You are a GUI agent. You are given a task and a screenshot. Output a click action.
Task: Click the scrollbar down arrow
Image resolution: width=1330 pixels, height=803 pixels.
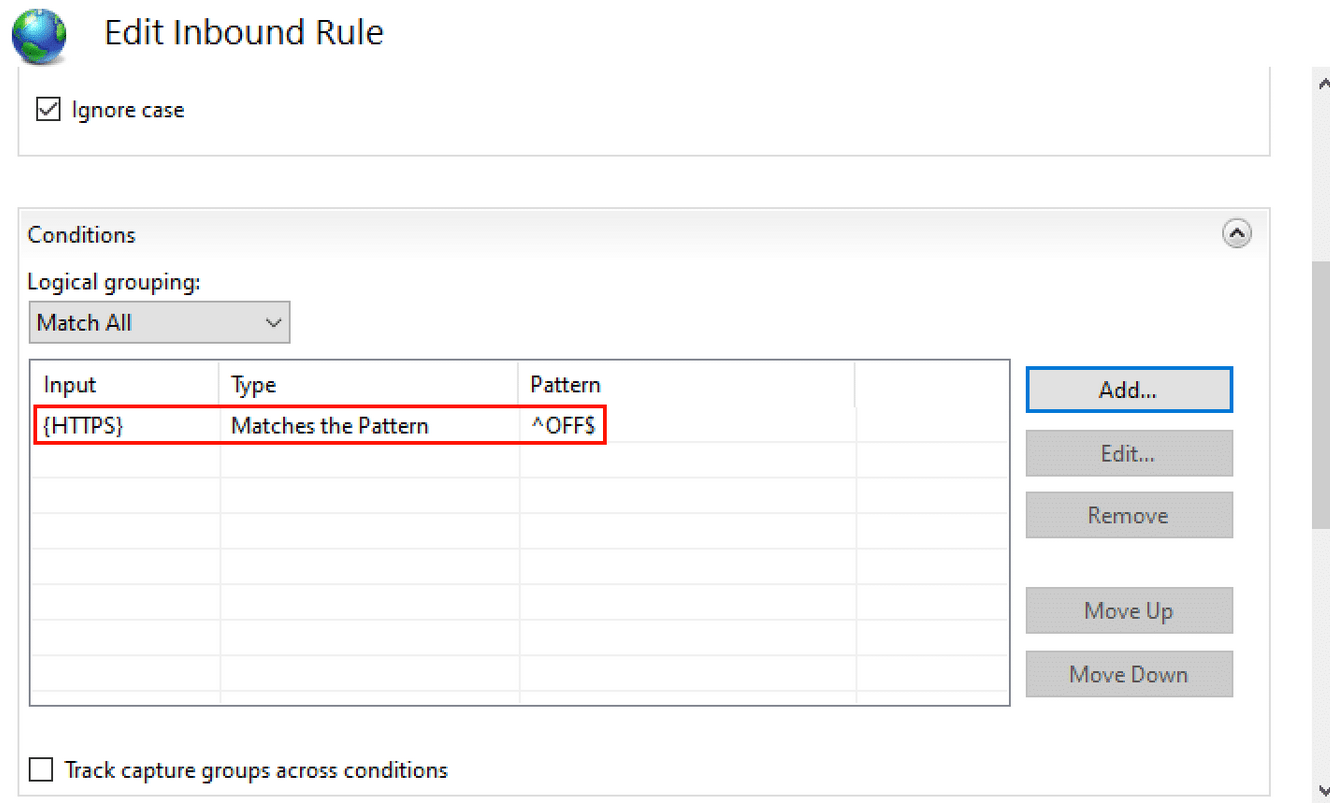[1320, 790]
